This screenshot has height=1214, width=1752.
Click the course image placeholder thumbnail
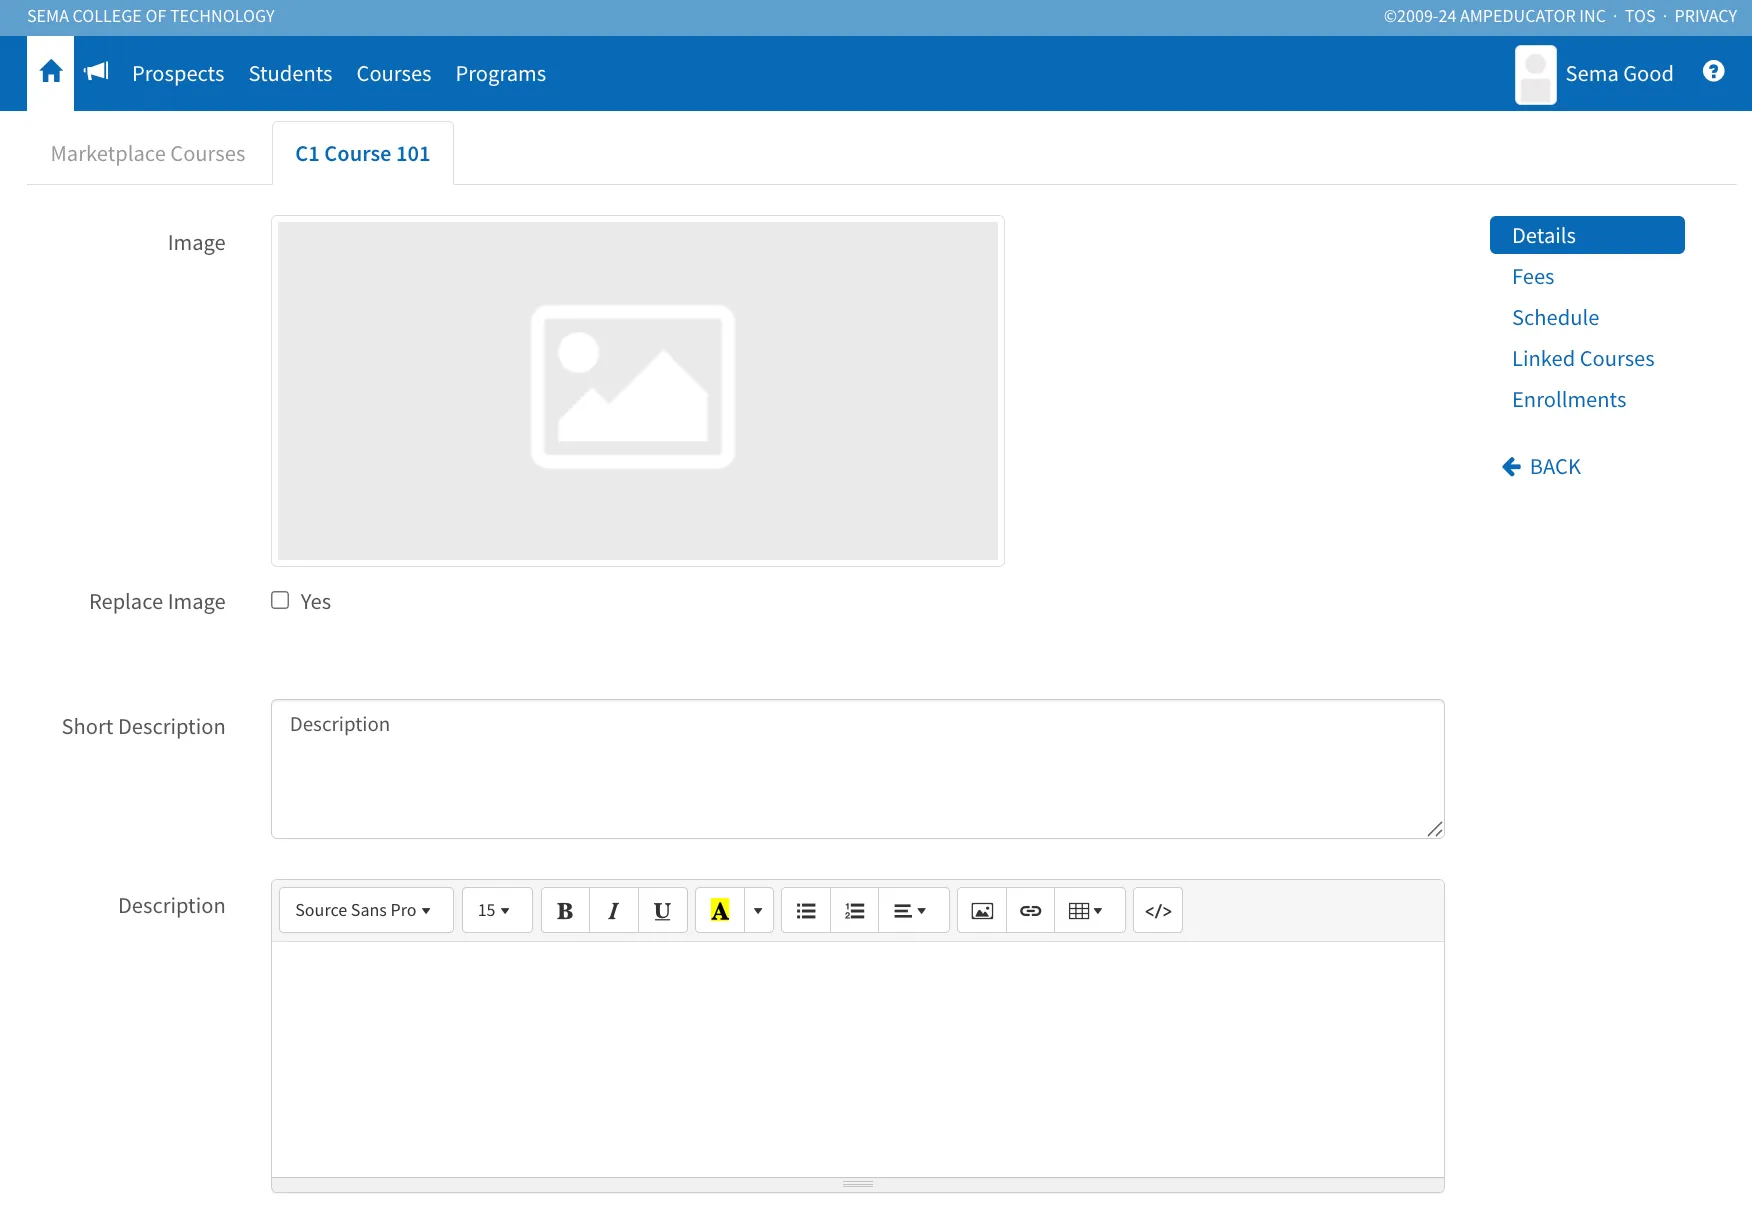click(638, 391)
